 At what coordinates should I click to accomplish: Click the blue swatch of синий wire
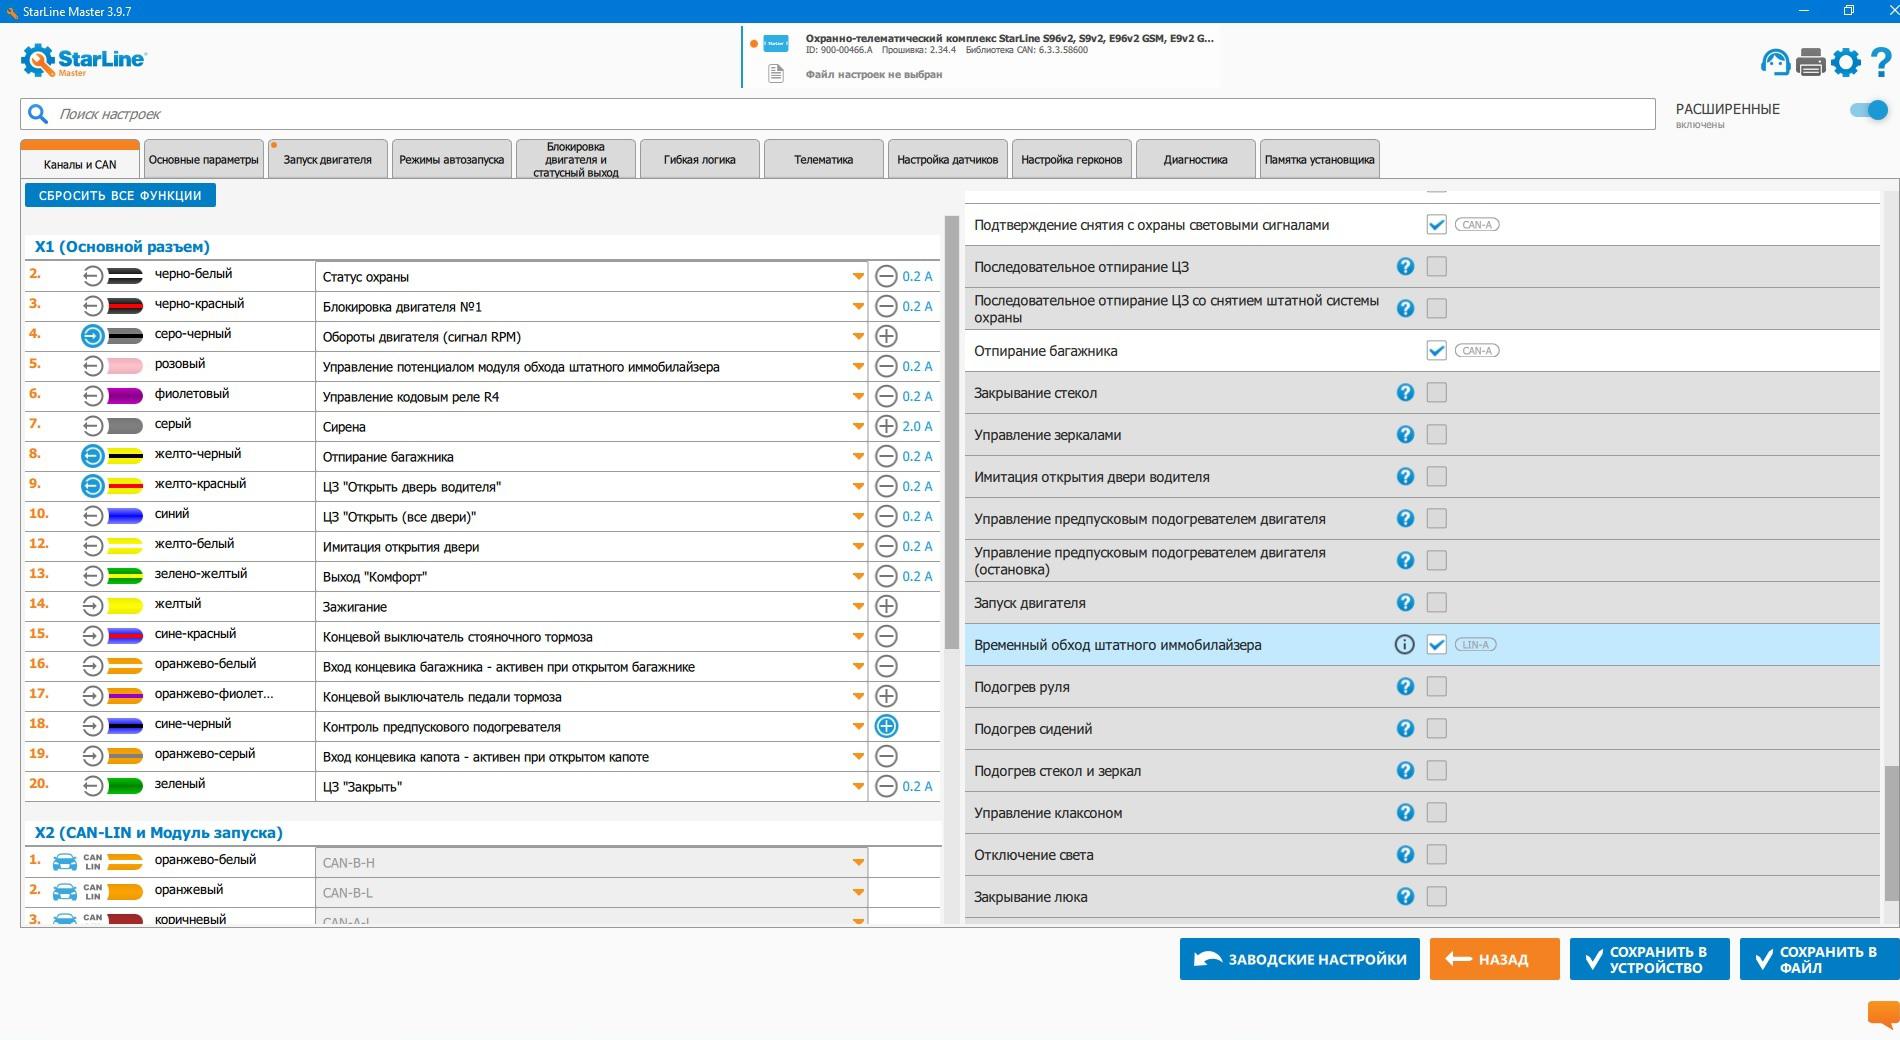125,516
